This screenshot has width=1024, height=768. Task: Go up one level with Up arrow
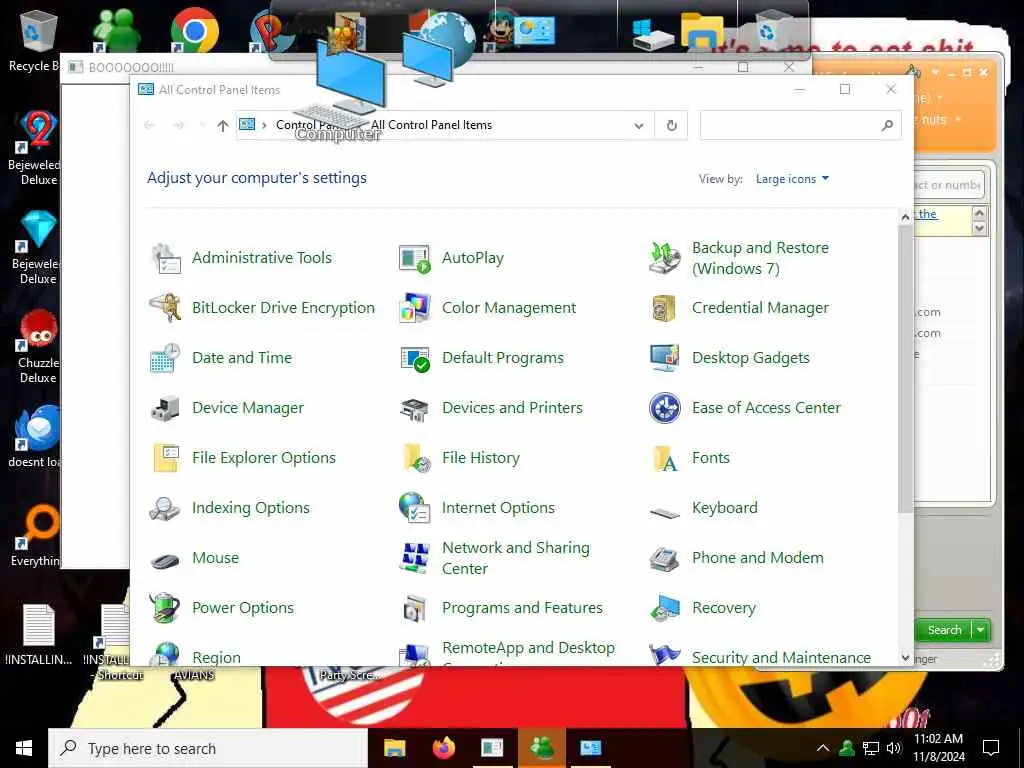[223, 125]
